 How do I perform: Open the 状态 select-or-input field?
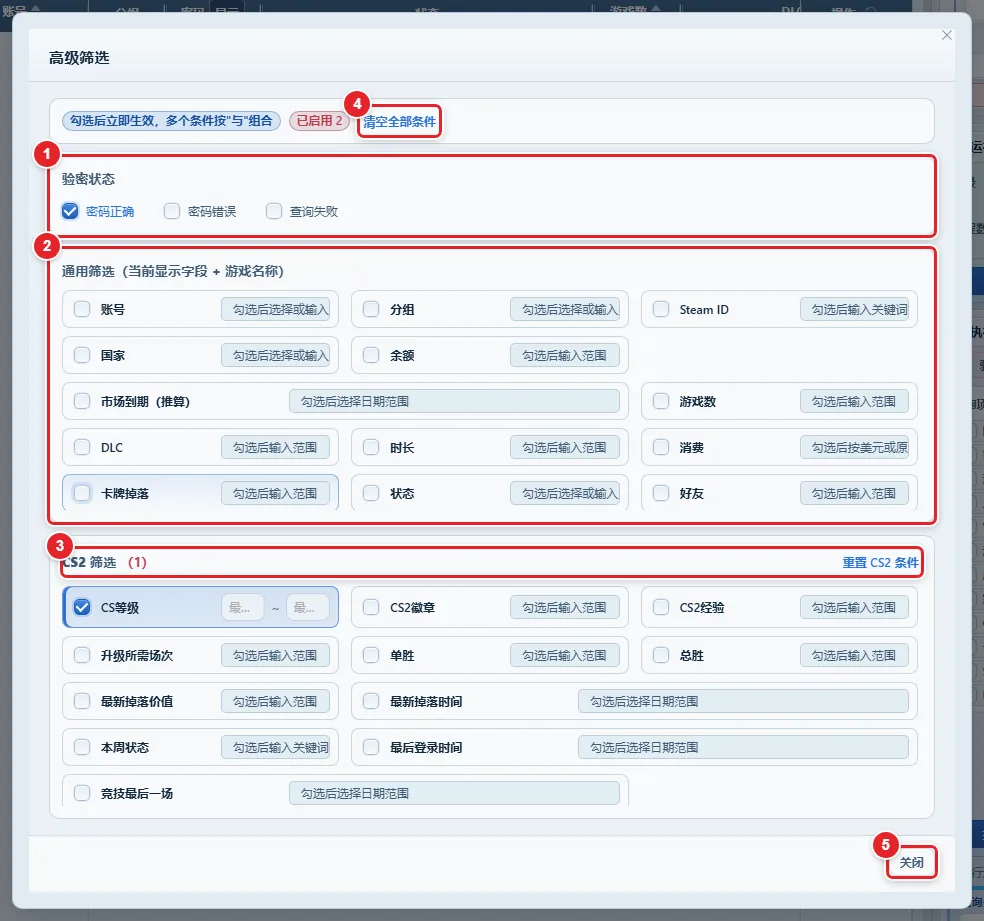[565, 493]
